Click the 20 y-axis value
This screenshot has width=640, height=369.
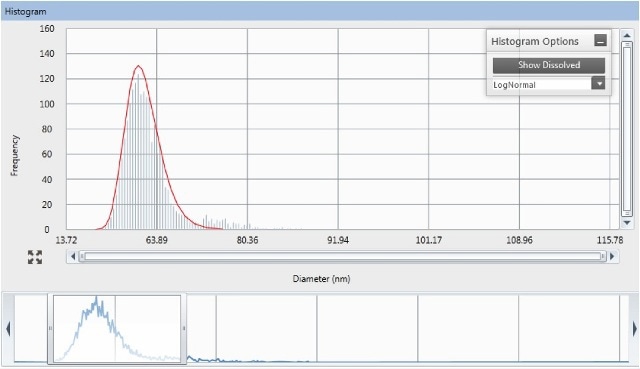pyautogui.click(x=47, y=205)
